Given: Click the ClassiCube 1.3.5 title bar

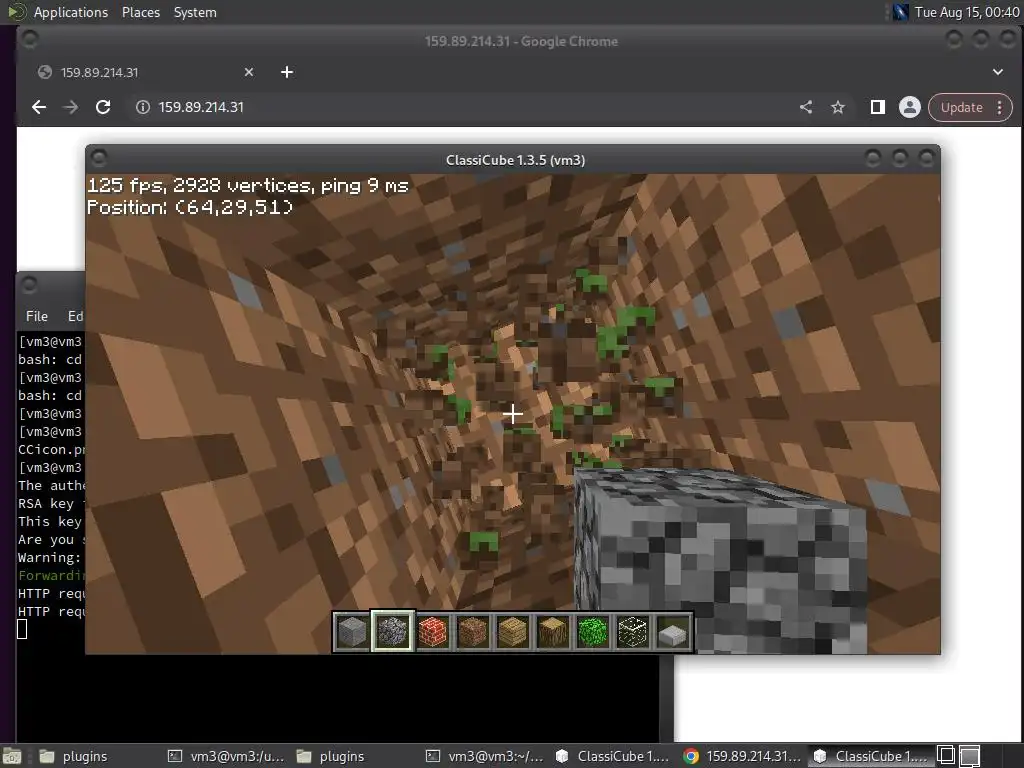Looking at the screenshot, I should 515,160.
